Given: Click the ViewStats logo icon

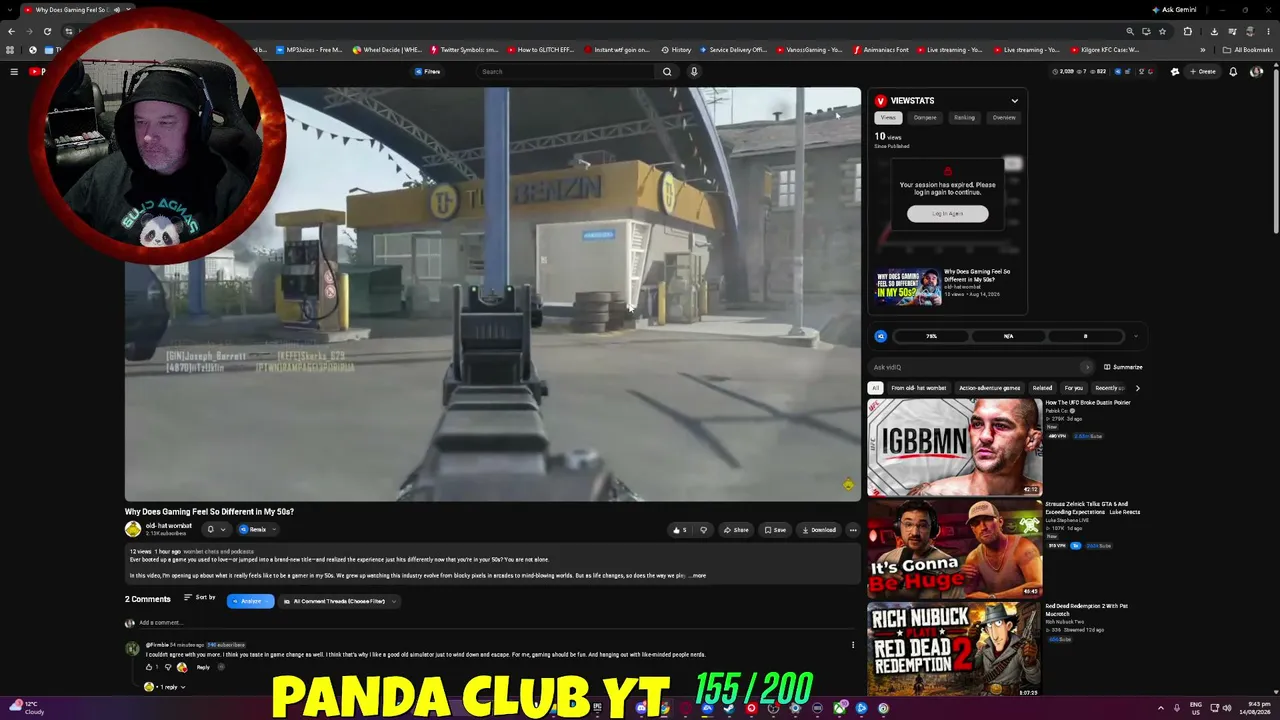Looking at the screenshot, I should click(881, 101).
